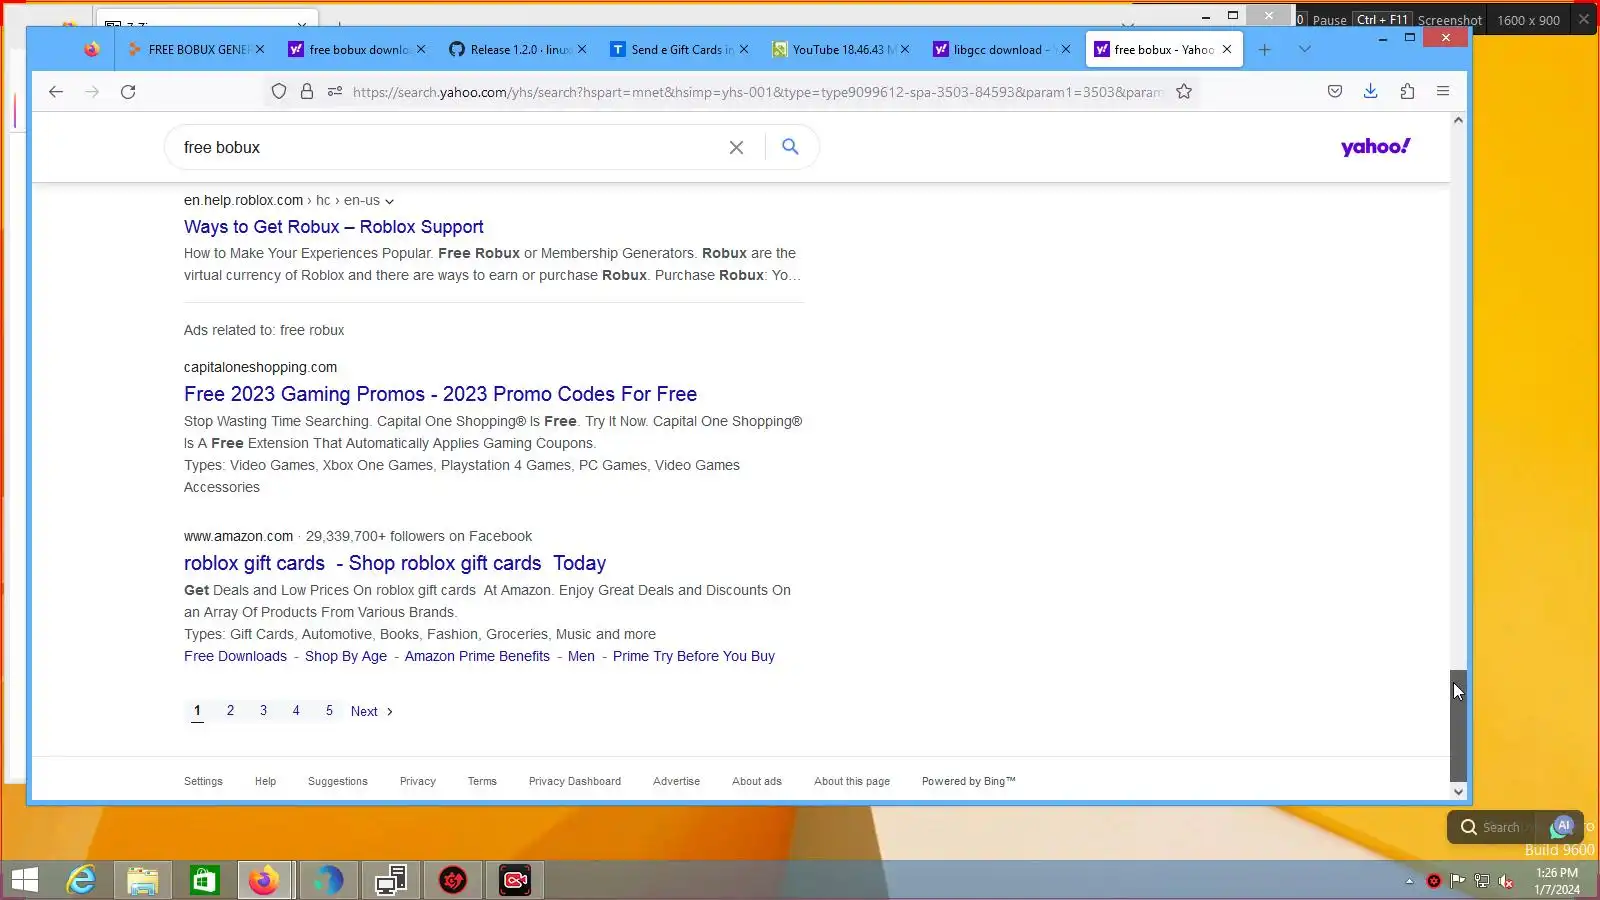The image size is (1600, 900).
Task: Submit search with the magnifier button
Action: pyautogui.click(x=790, y=147)
